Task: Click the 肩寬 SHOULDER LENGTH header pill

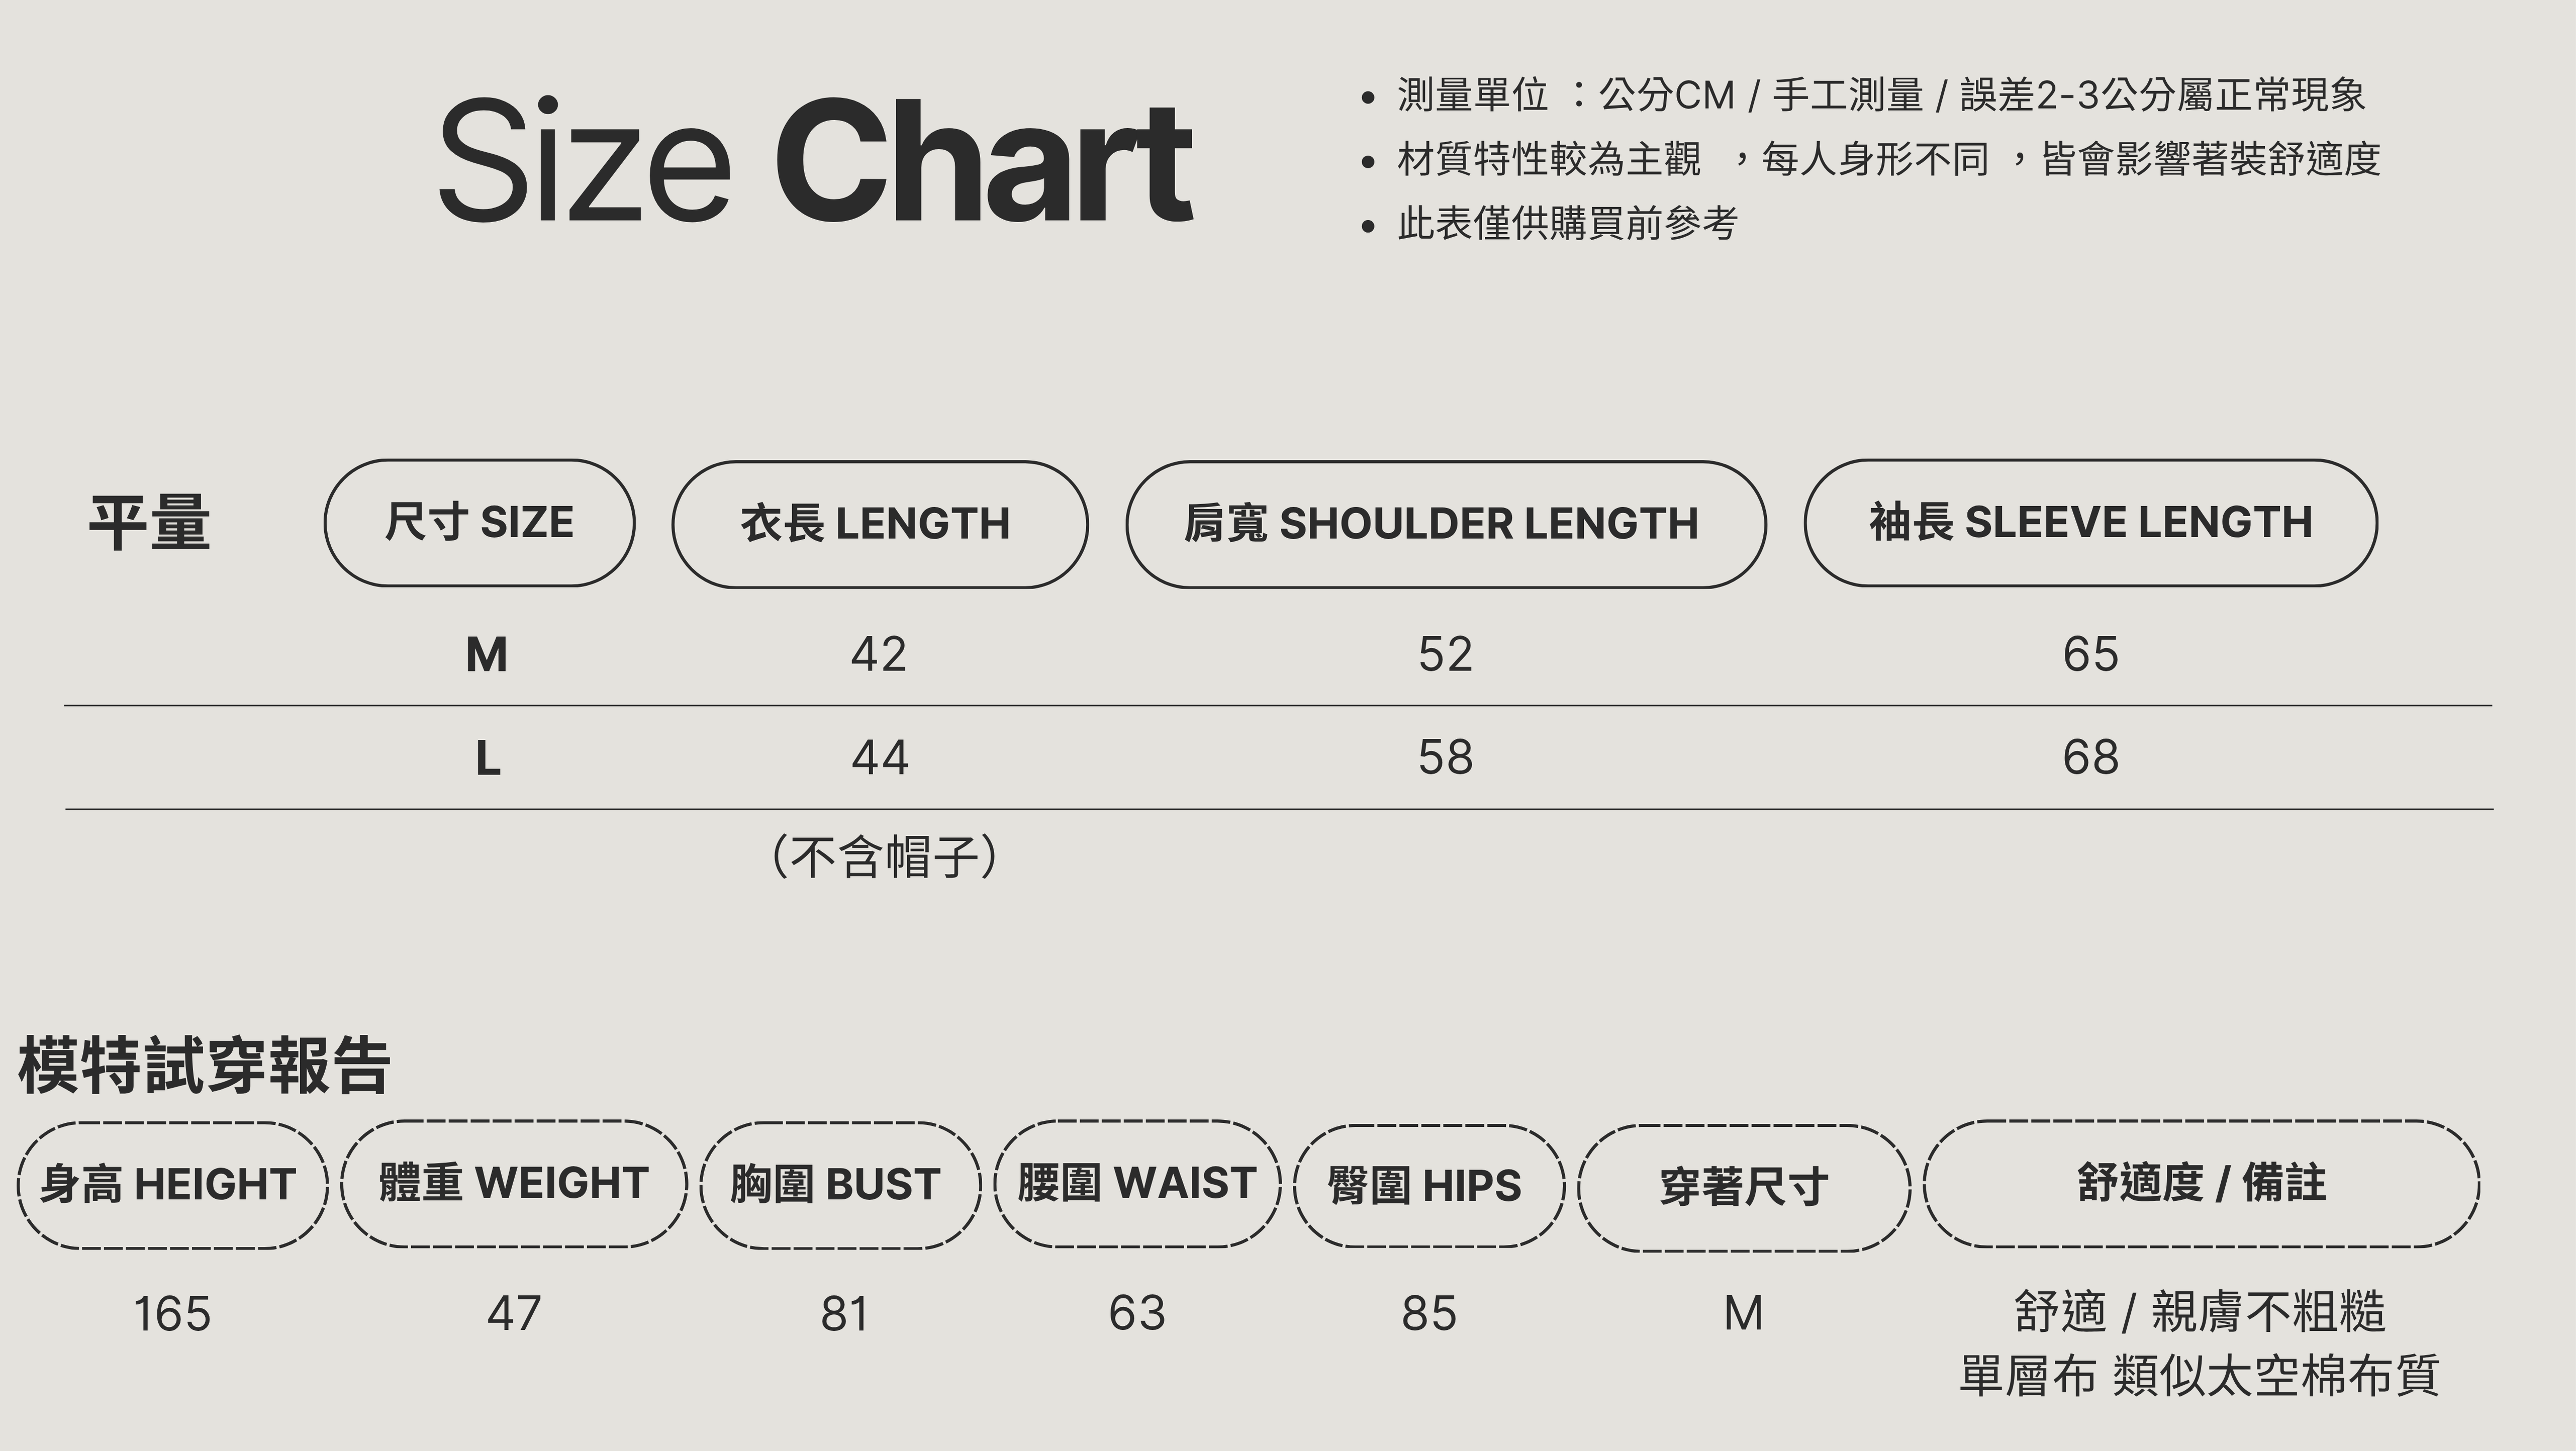Action: click(1445, 524)
